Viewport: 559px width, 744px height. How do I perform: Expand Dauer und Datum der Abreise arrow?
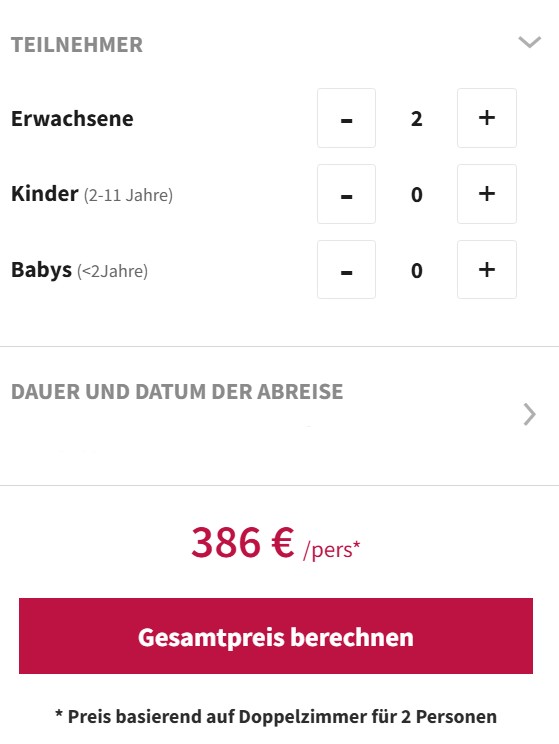[x=530, y=414]
